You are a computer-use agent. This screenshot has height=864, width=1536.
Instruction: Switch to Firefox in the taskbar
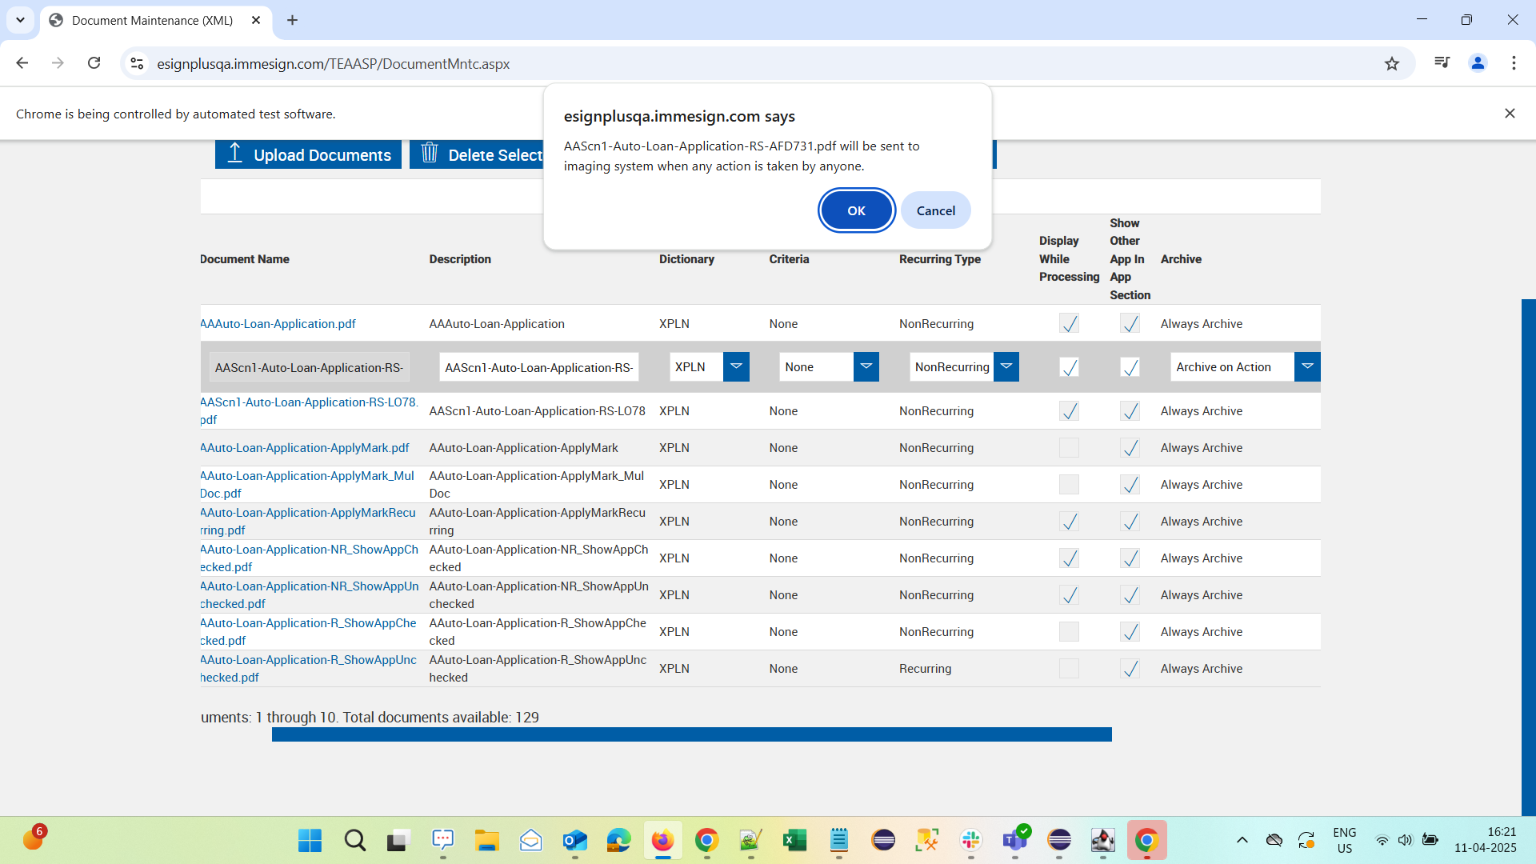(x=662, y=840)
